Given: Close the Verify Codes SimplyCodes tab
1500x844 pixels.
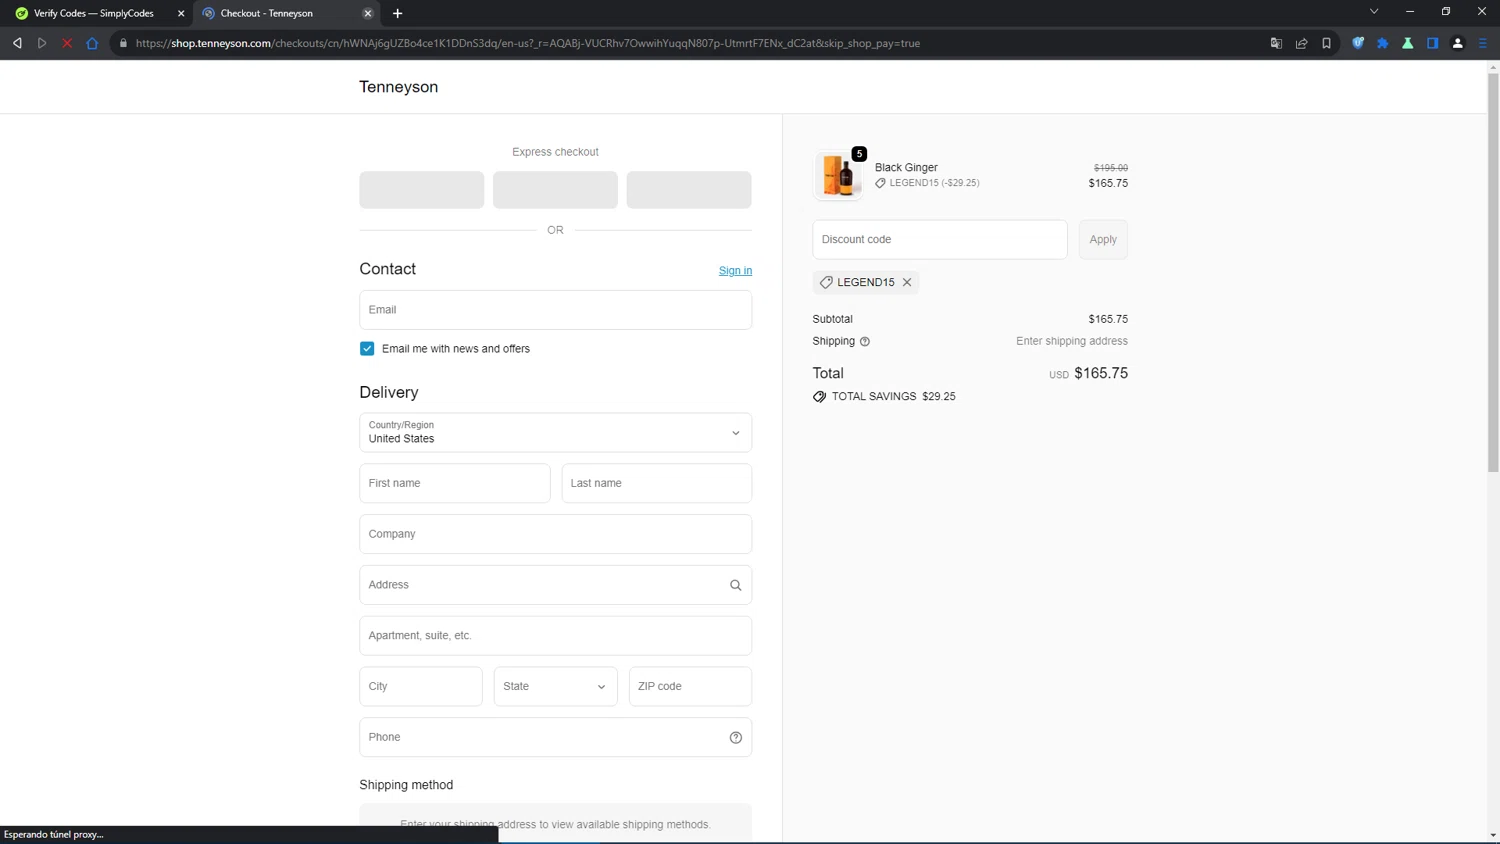Looking at the screenshot, I should pos(181,13).
